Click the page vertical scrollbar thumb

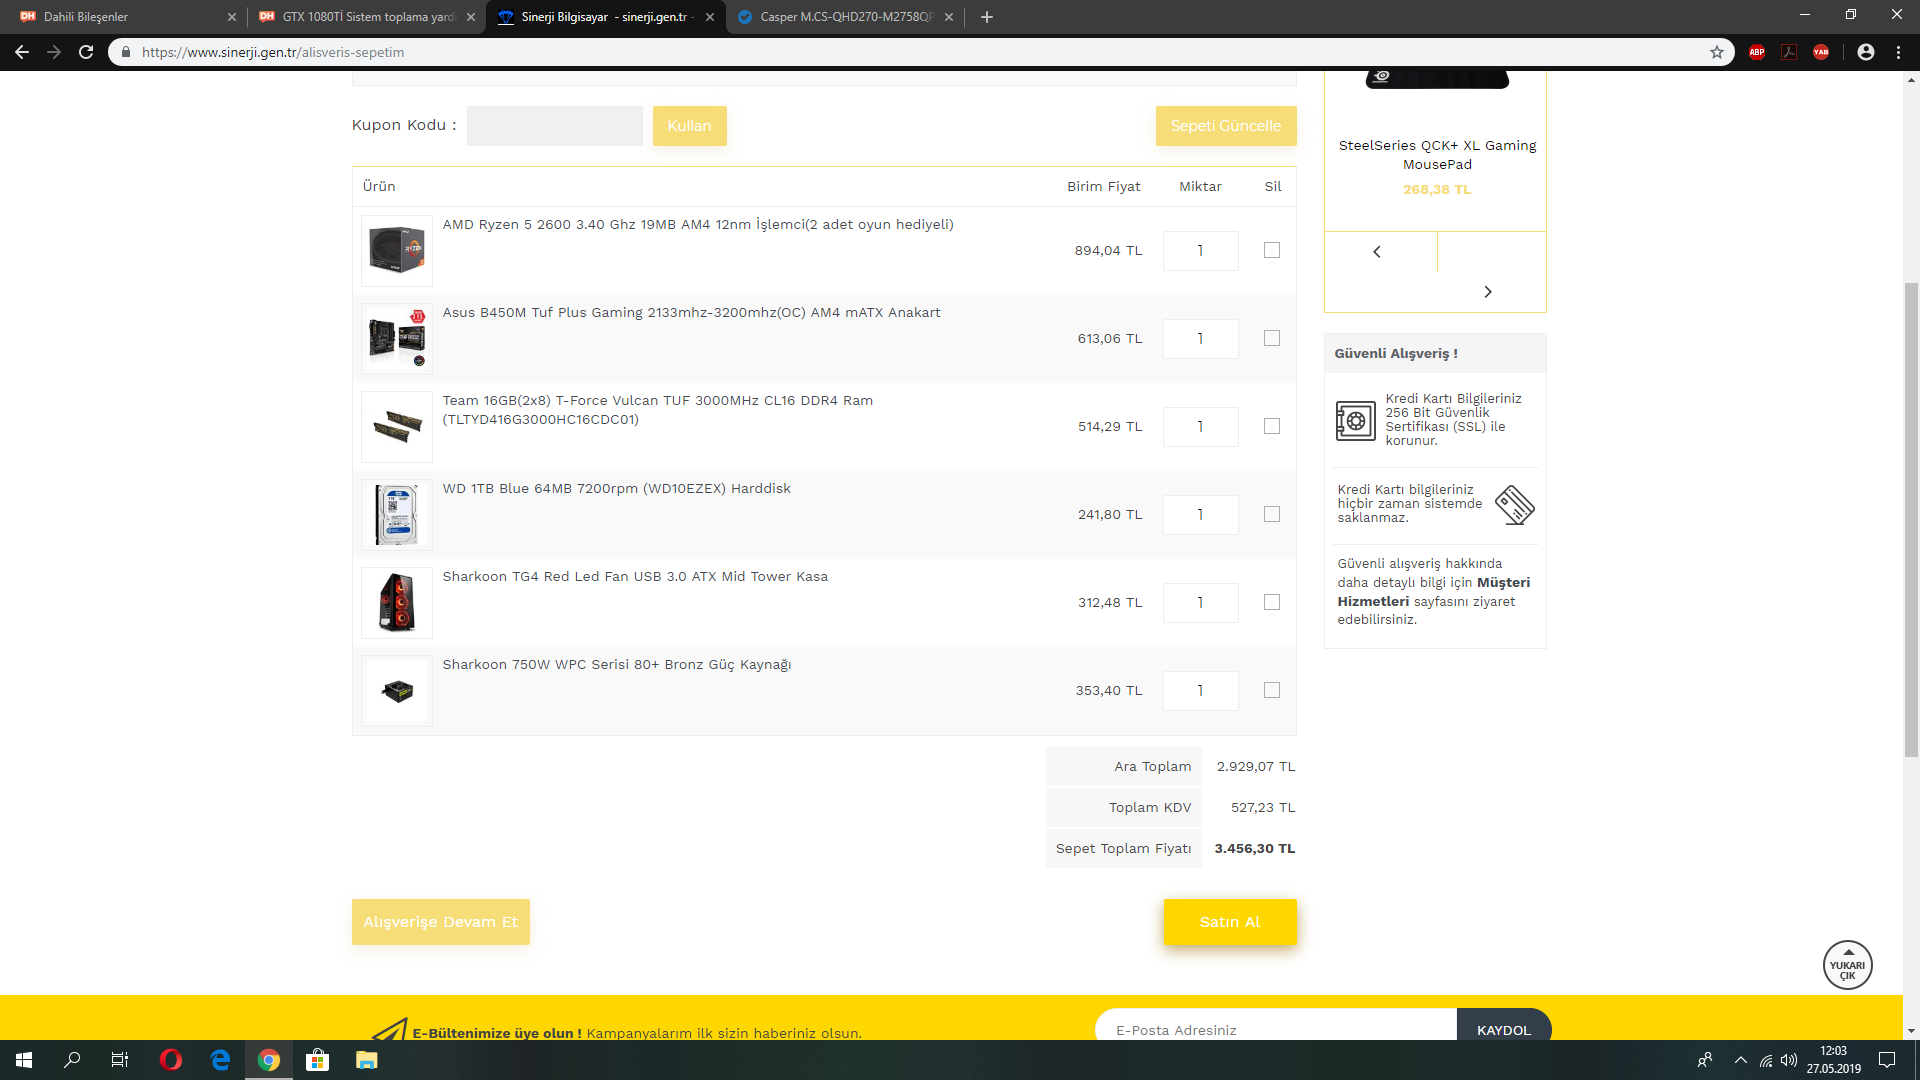pos(1911,520)
